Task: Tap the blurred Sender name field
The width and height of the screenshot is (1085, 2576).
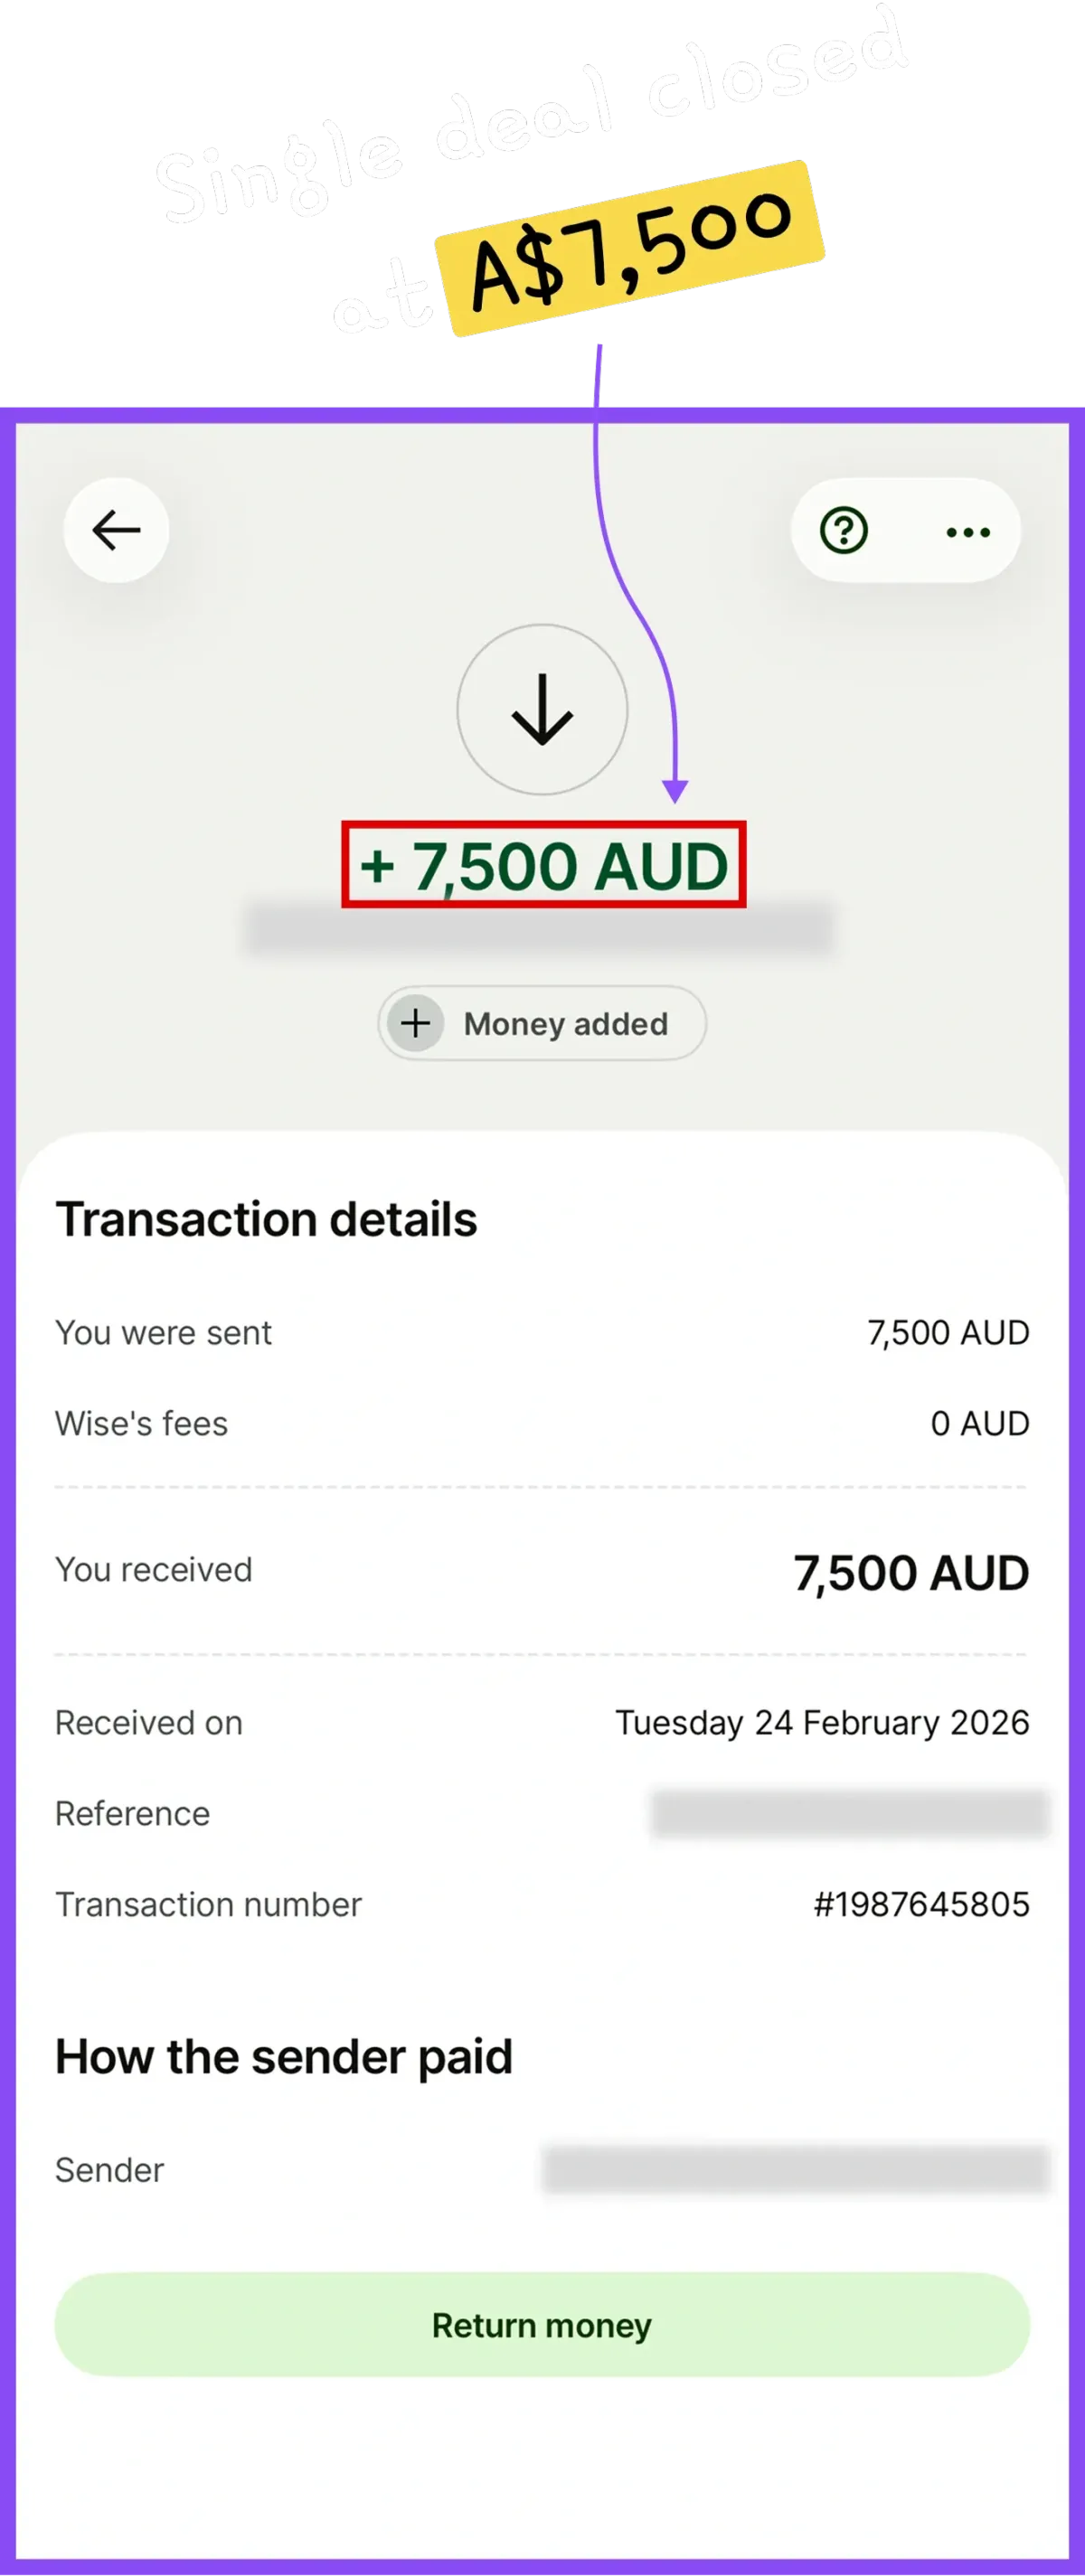Action: coord(795,2170)
